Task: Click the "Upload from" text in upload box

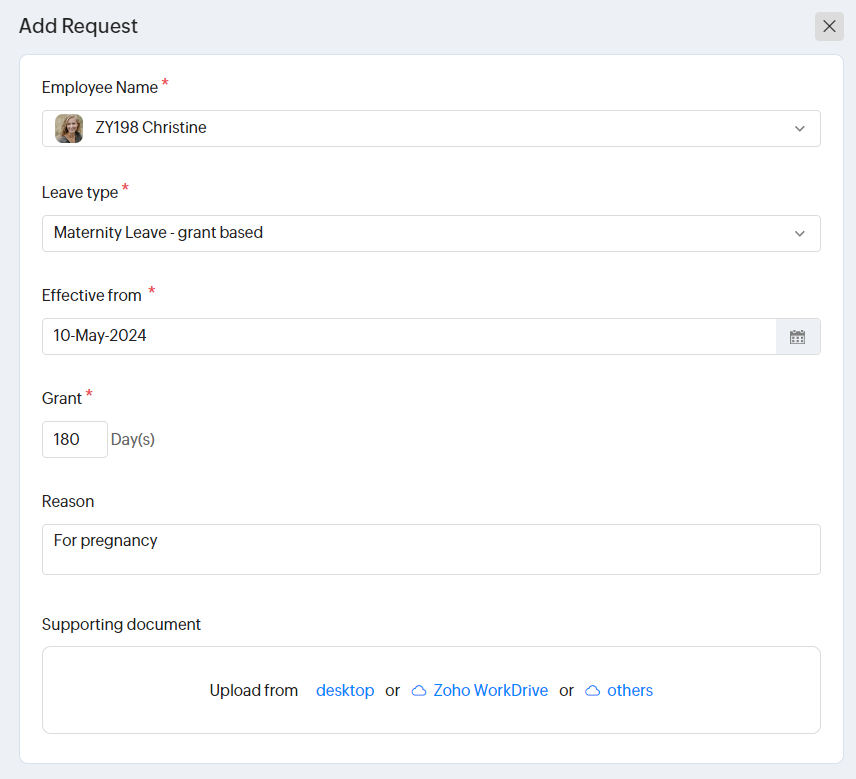Action: (x=254, y=691)
